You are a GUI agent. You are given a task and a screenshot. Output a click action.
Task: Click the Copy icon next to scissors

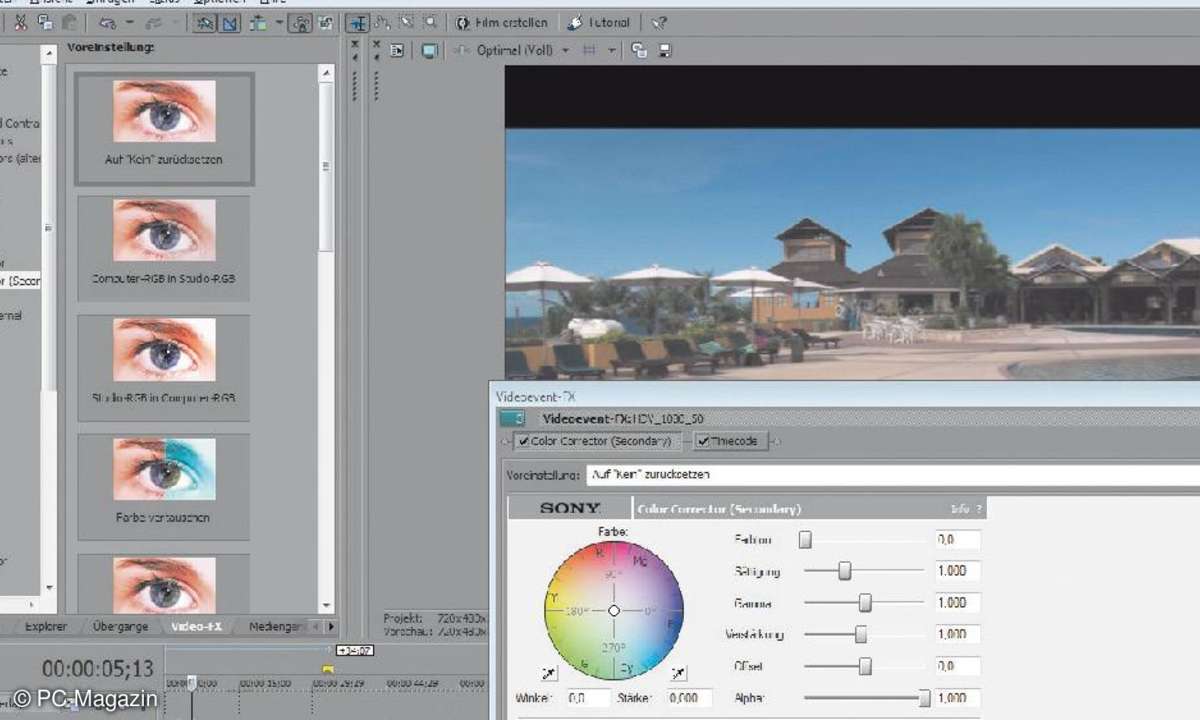click(44, 22)
